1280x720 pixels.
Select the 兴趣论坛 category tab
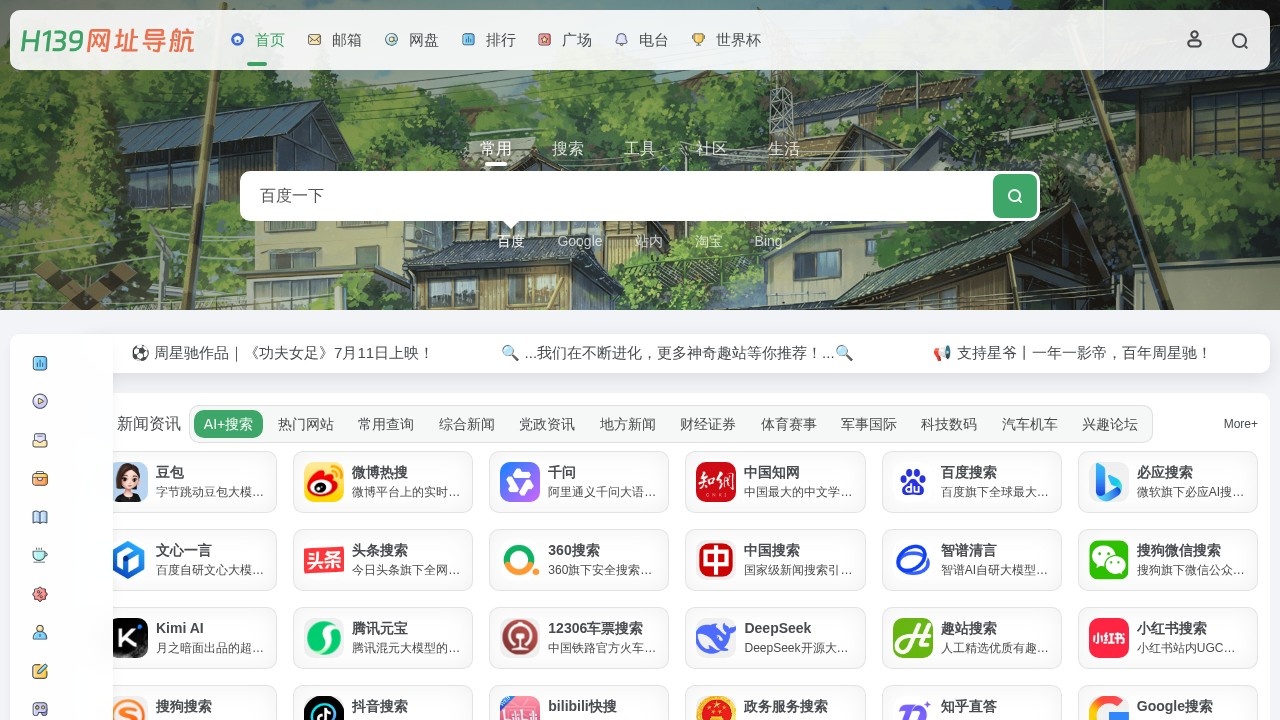click(x=1110, y=424)
